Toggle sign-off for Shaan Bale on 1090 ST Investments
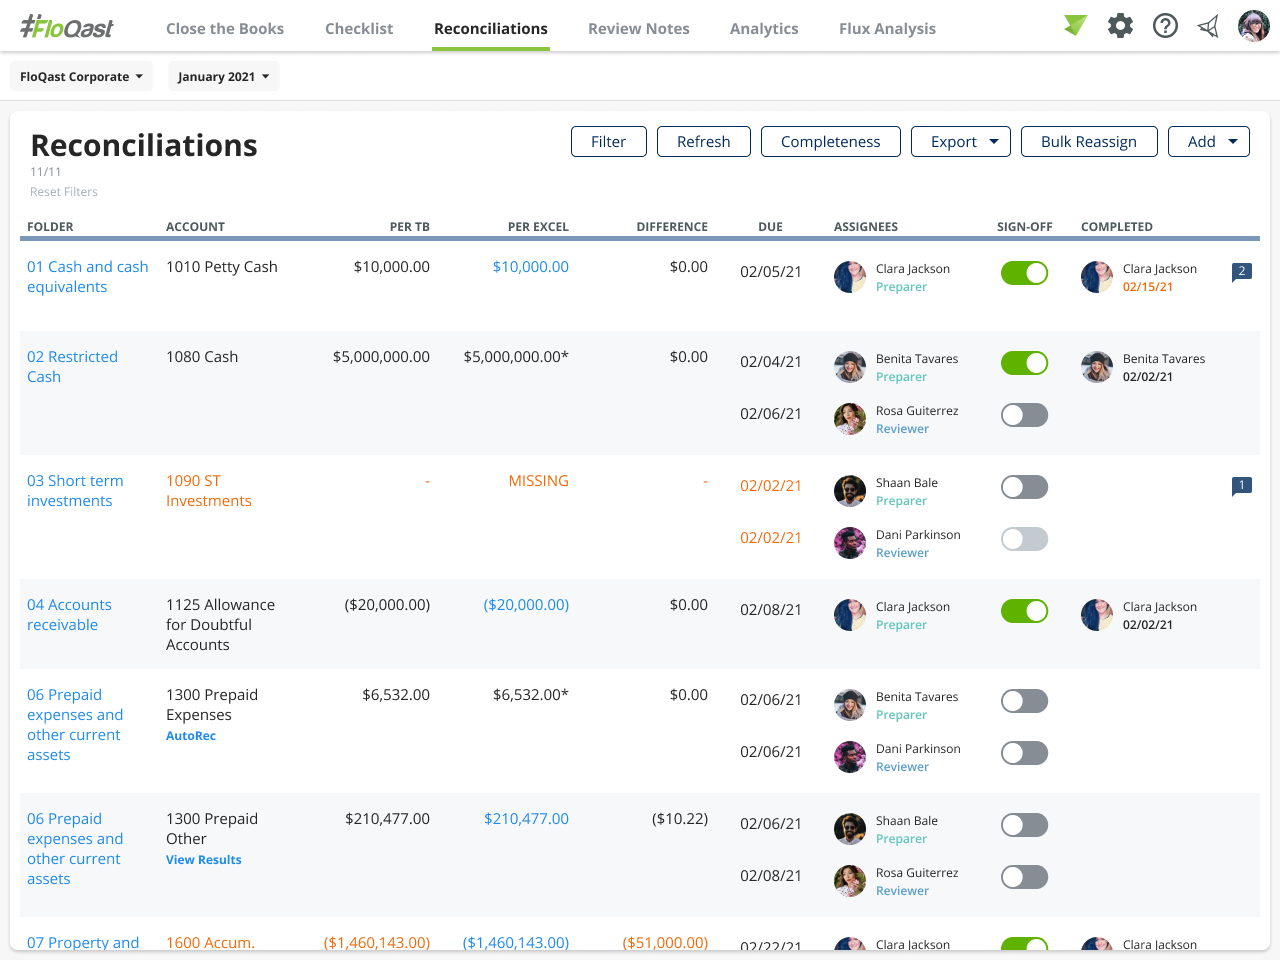Screen dimensions: 1280x960 [x=1024, y=487]
